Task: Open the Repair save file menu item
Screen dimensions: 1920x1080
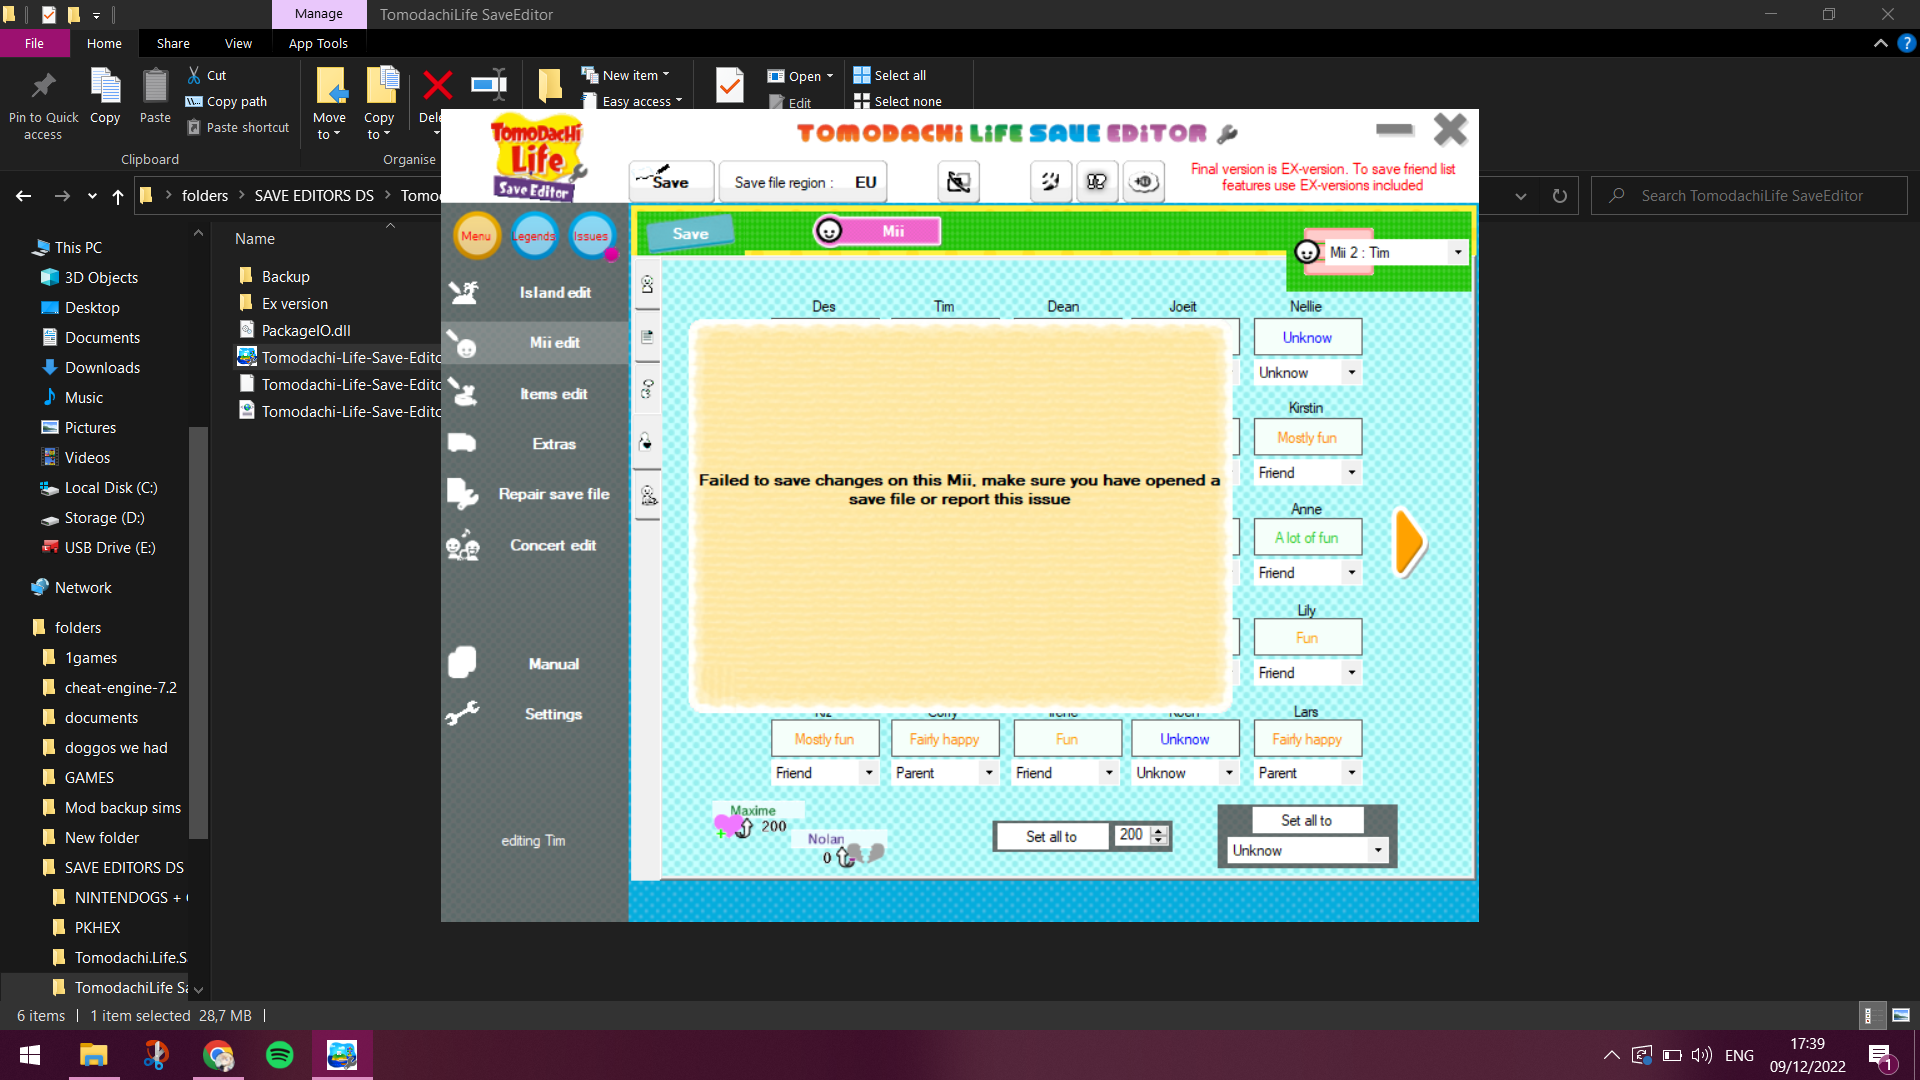Action: pos(535,494)
